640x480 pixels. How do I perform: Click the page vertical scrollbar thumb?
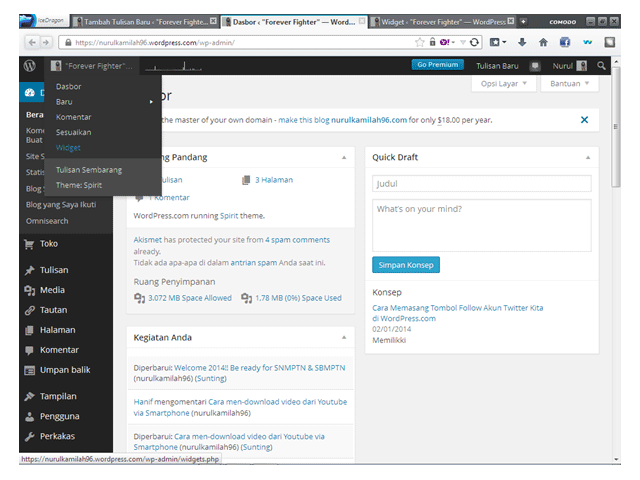pos(616,127)
